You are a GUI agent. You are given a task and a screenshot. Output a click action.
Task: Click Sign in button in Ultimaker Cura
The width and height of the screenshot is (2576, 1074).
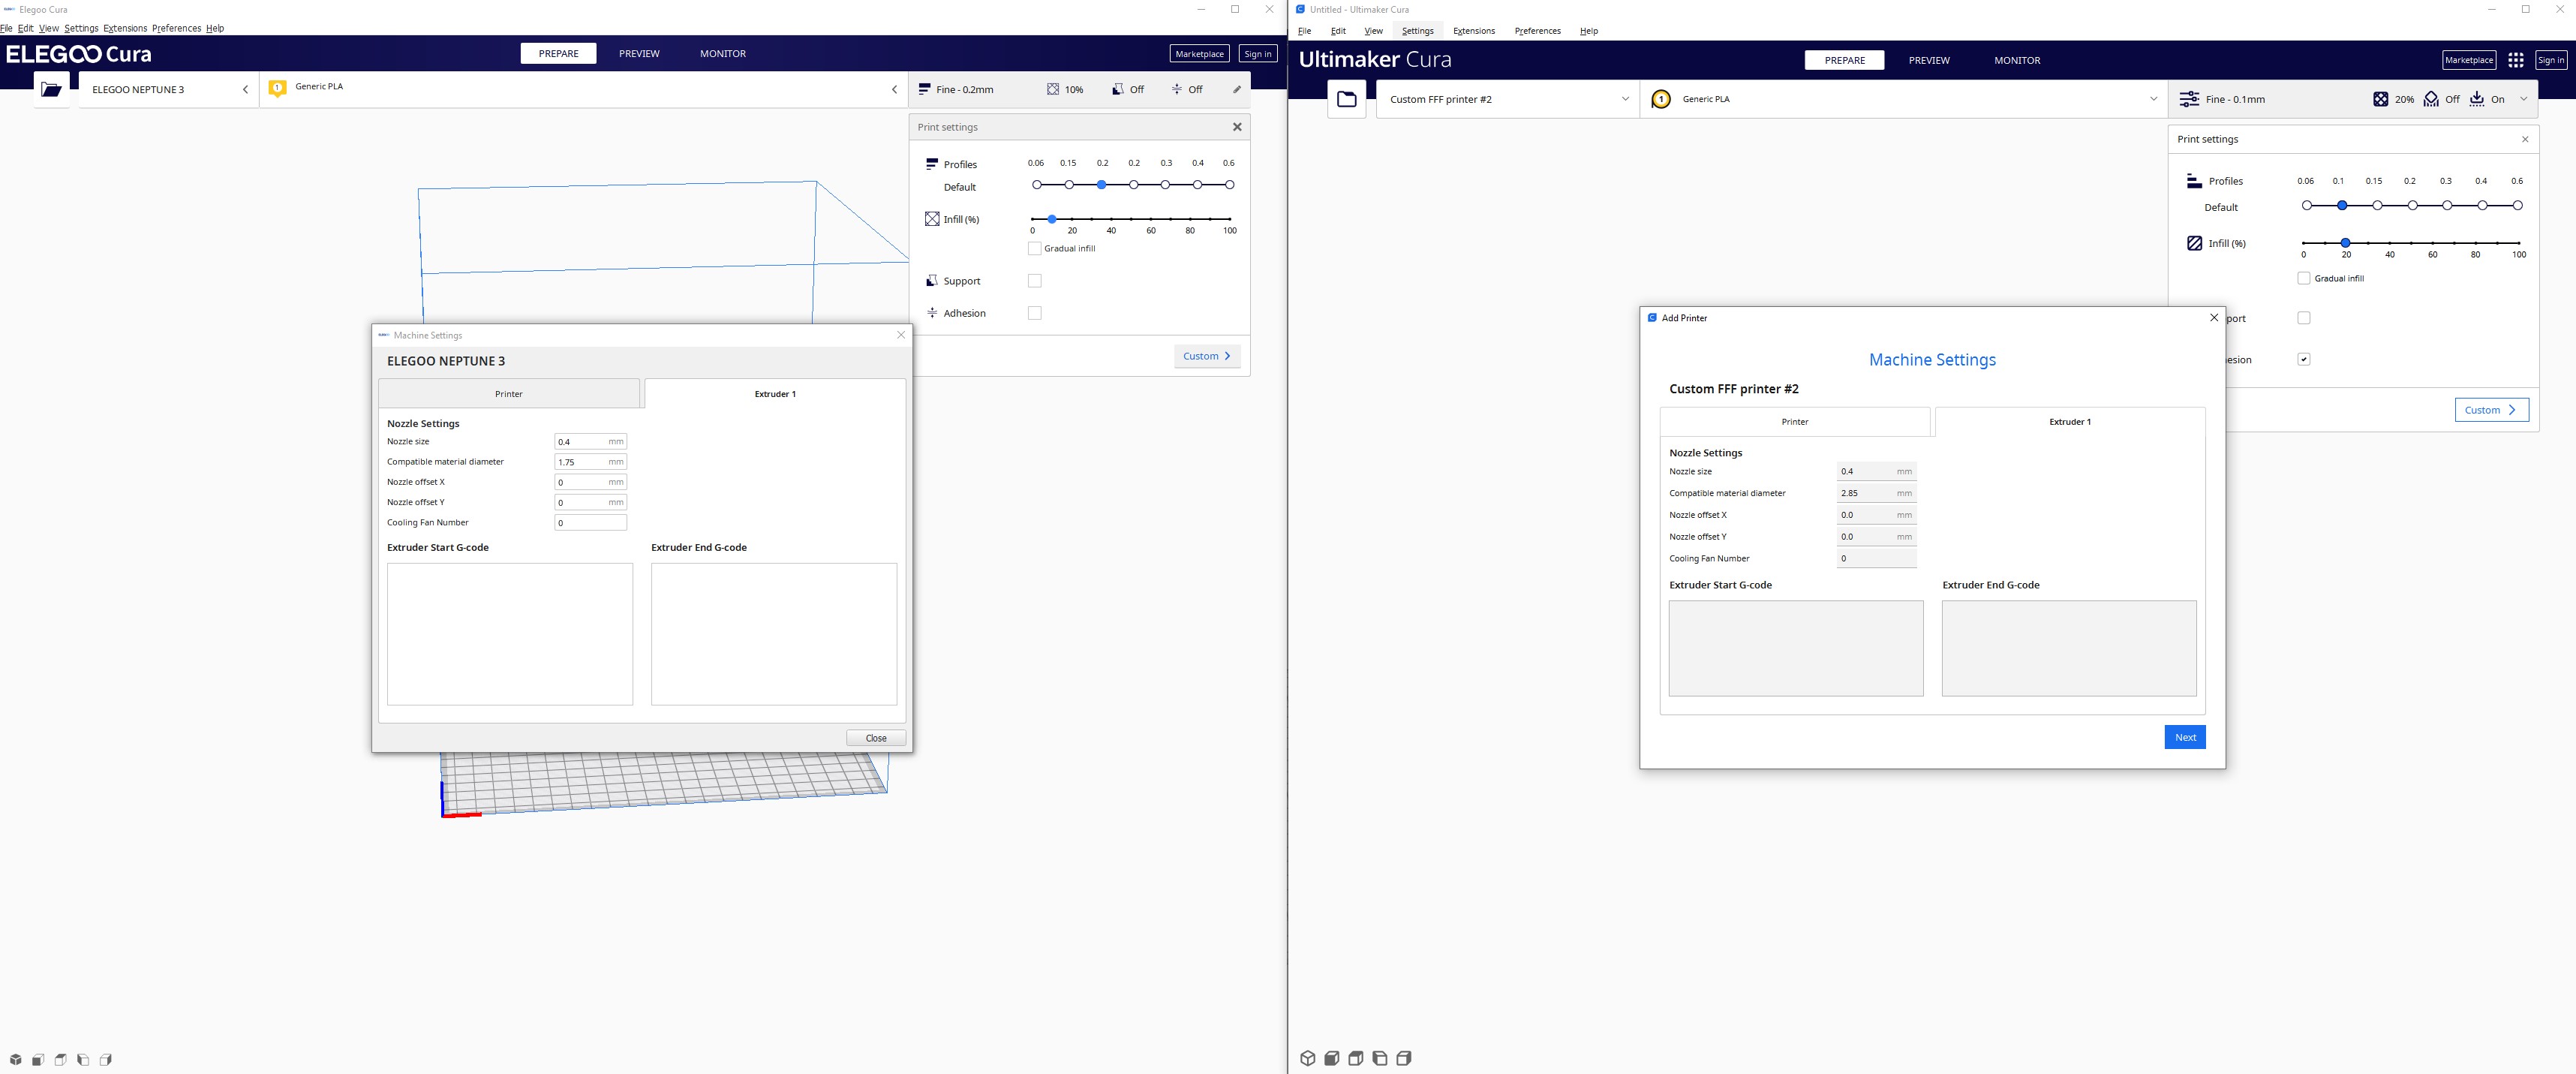2550,60
